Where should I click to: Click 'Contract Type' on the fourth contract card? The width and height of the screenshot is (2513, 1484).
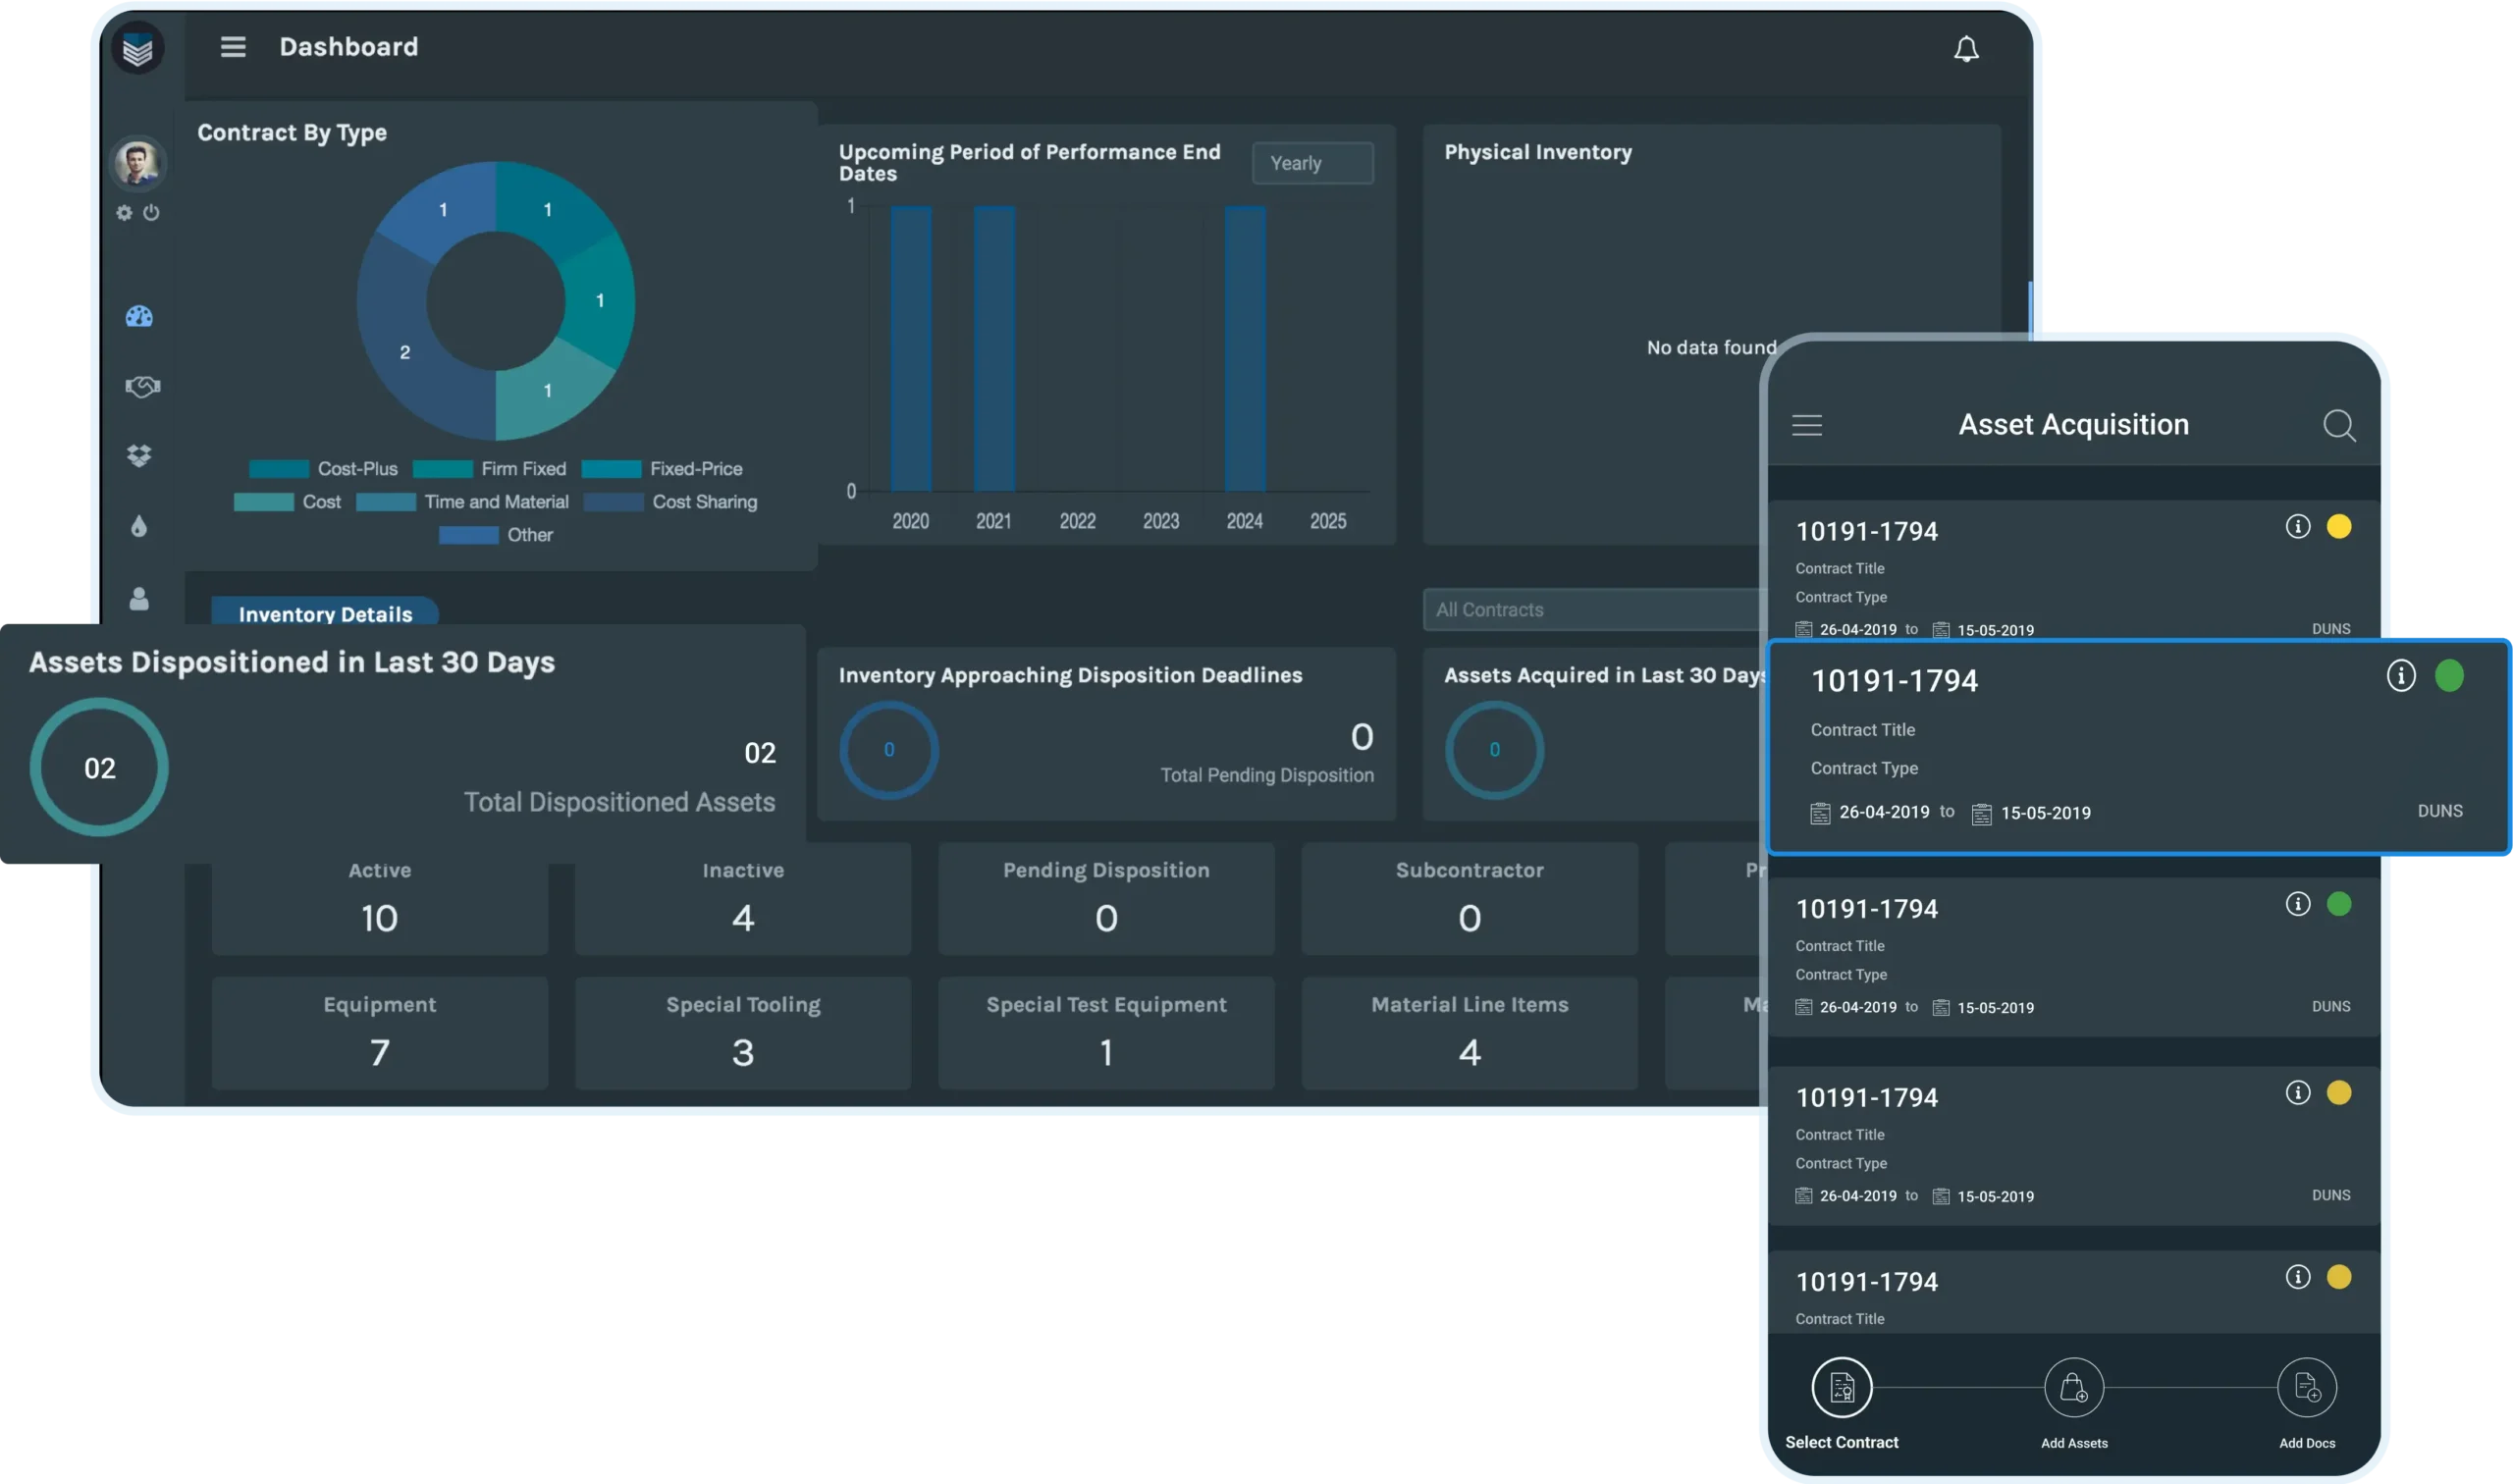(1840, 1163)
